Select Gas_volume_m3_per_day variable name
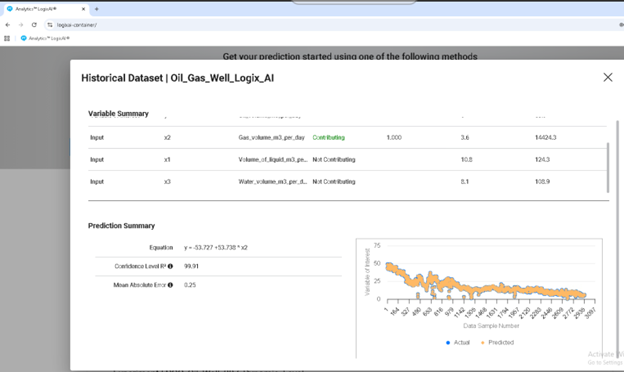624x372 pixels. 271,138
